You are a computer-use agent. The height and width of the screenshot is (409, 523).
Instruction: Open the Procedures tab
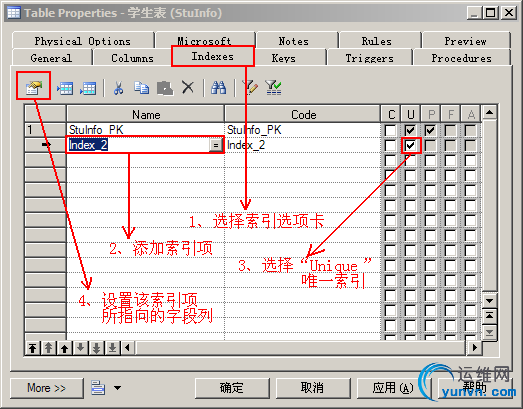(462, 58)
